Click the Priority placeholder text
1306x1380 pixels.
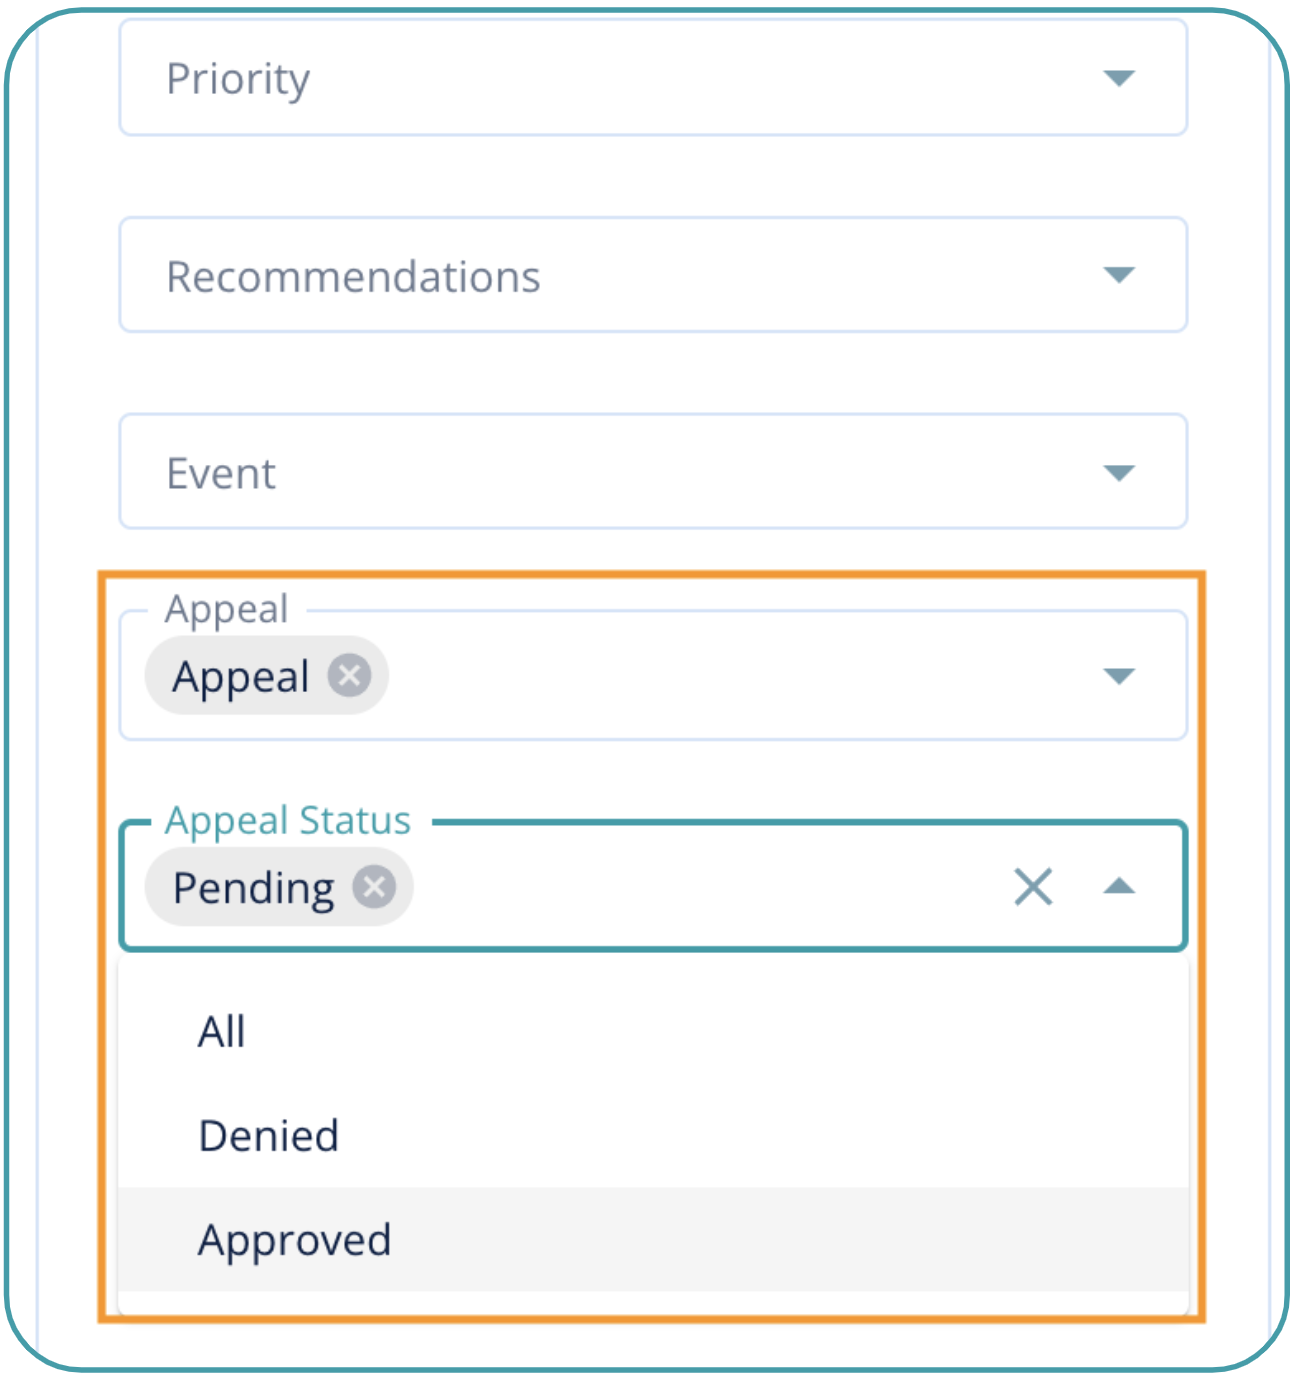tap(238, 79)
